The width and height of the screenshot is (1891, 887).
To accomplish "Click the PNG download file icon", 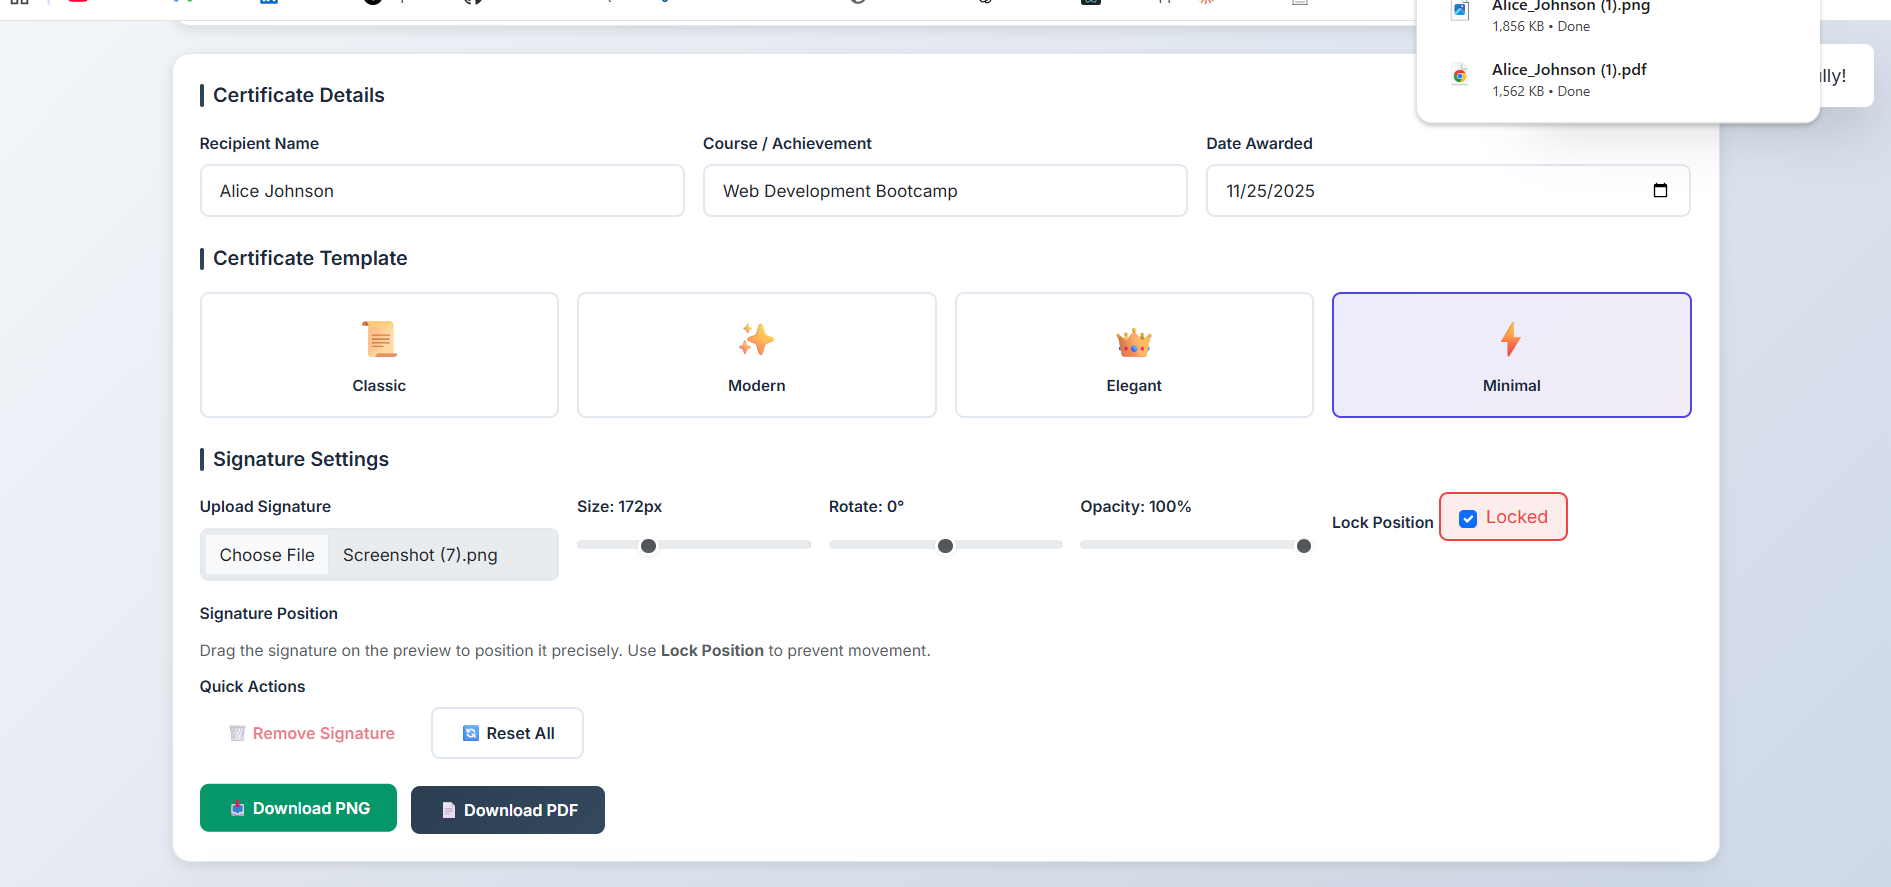I will pos(1460,10).
